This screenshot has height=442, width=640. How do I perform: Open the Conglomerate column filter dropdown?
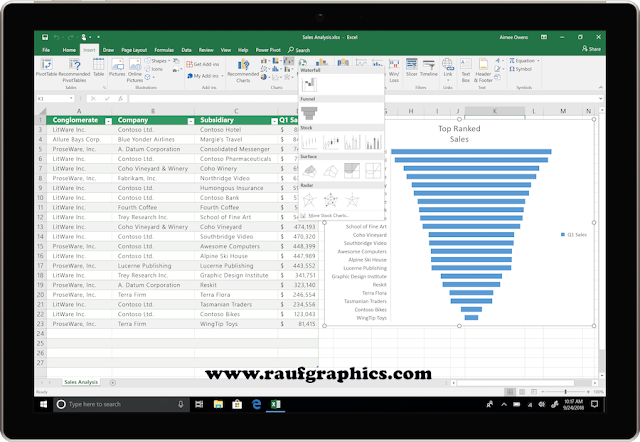click(x=108, y=121)
